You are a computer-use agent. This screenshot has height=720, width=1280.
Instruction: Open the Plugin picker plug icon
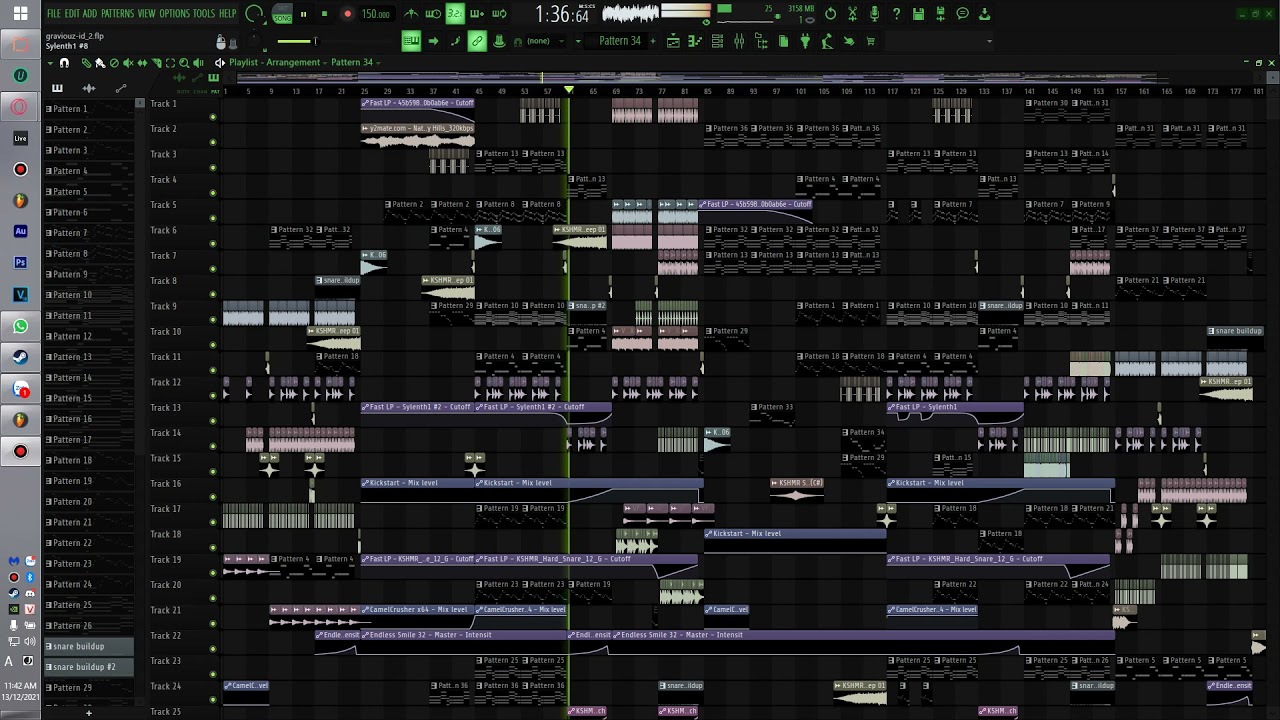[x=805, y=41]
